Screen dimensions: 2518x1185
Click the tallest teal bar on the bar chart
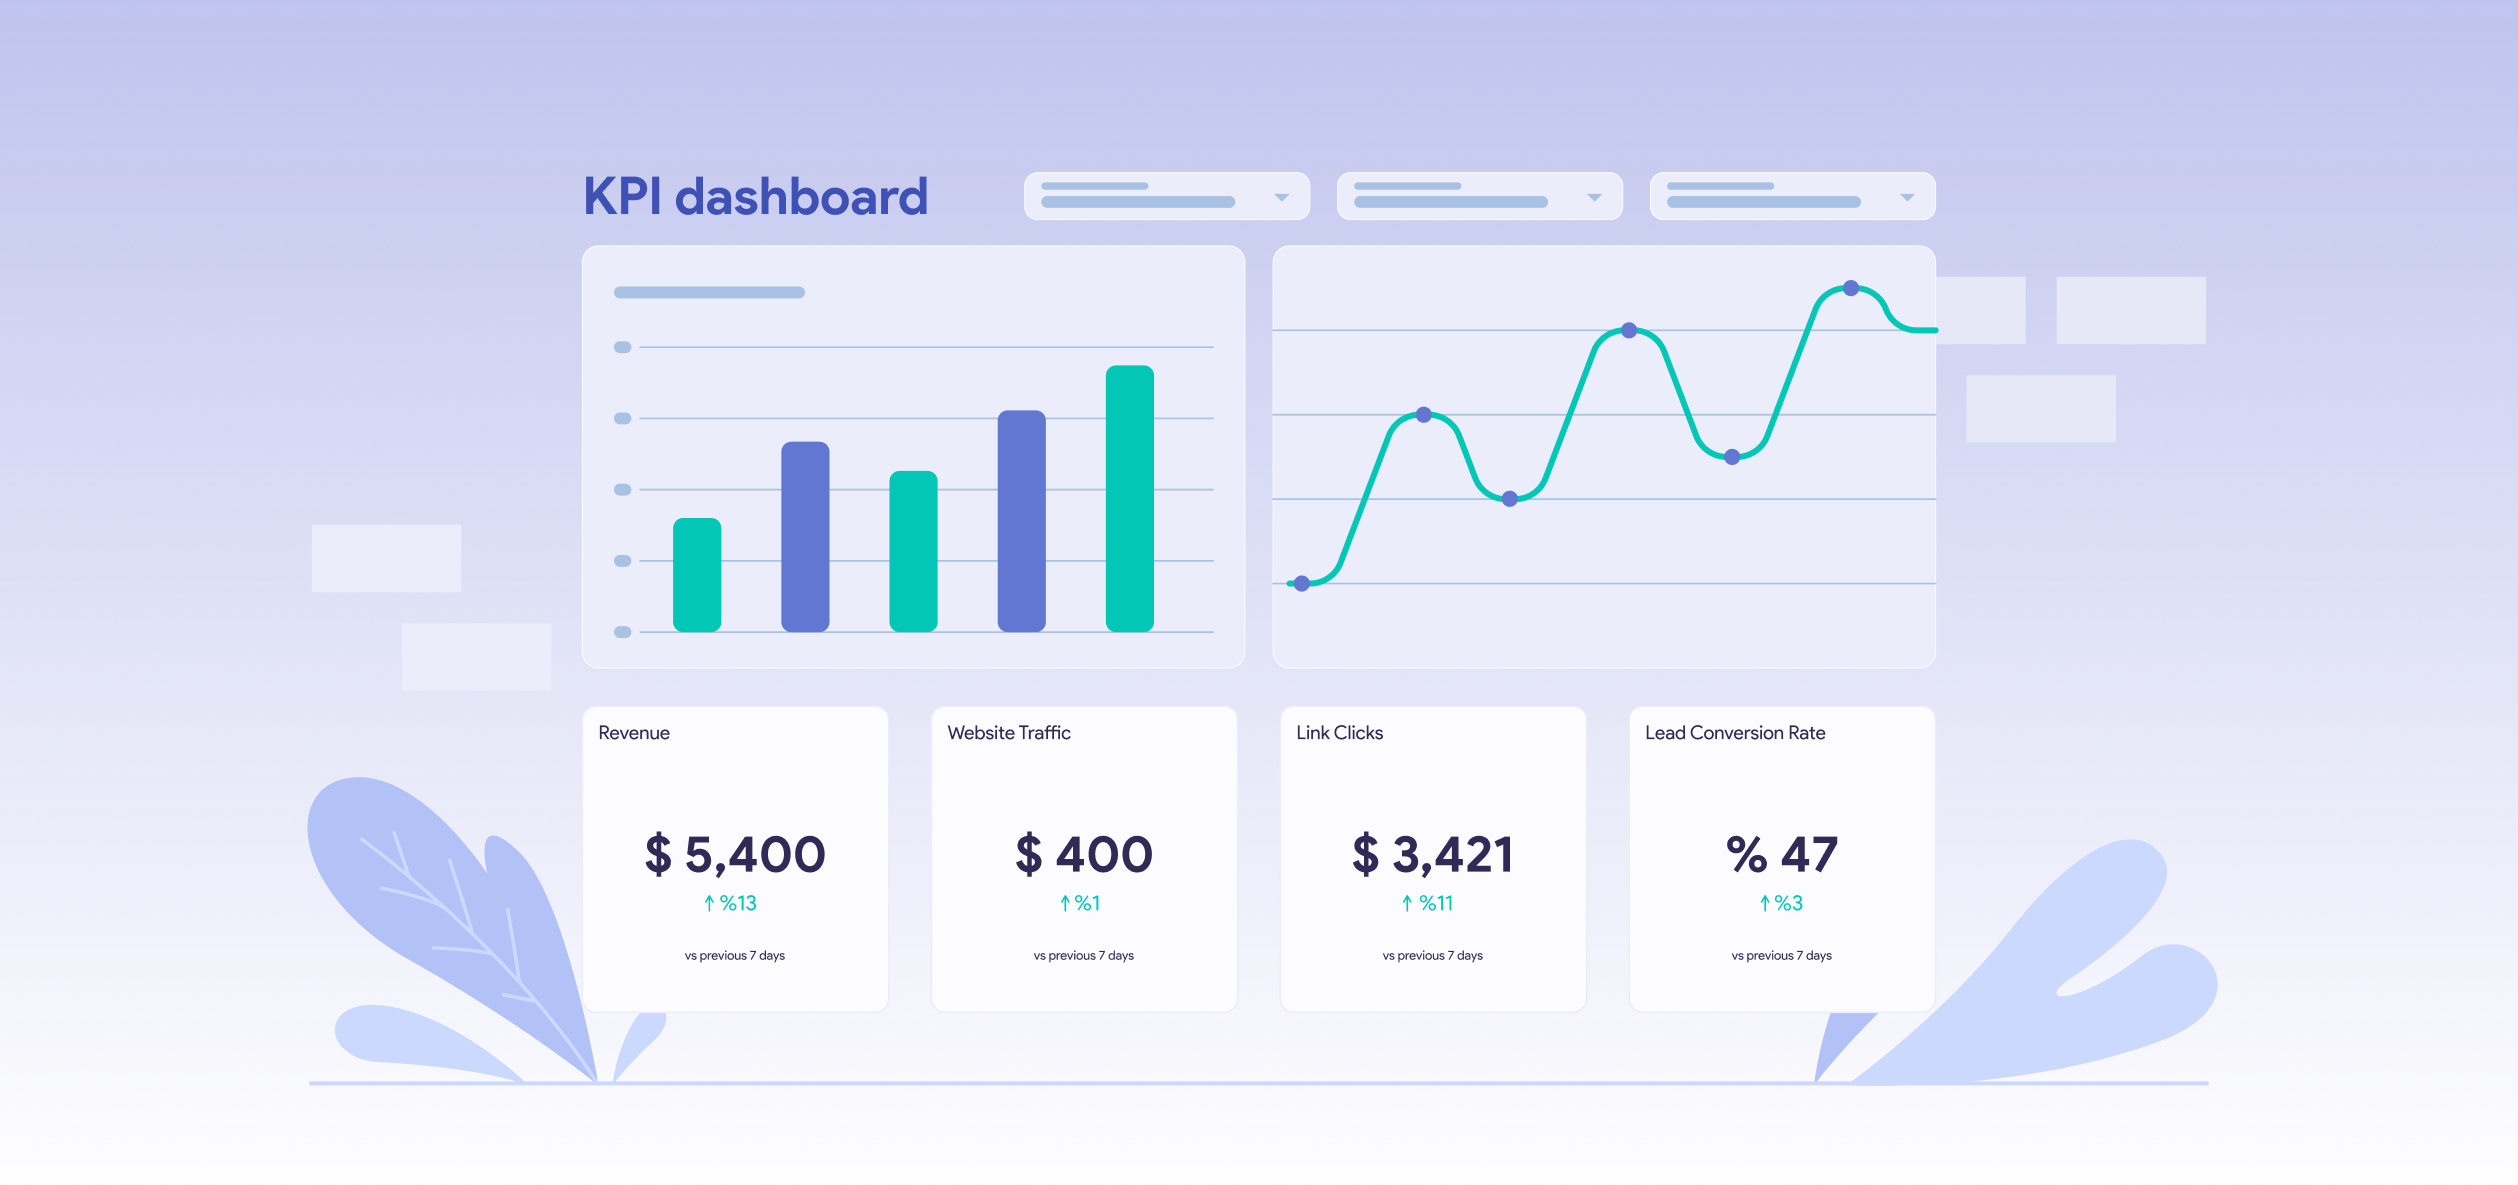[x=1128, y=495]
